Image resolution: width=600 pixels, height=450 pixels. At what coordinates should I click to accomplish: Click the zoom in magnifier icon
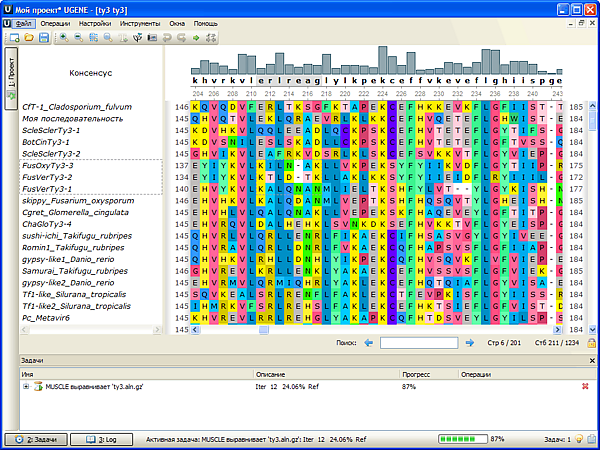click(x=63, y=37)
